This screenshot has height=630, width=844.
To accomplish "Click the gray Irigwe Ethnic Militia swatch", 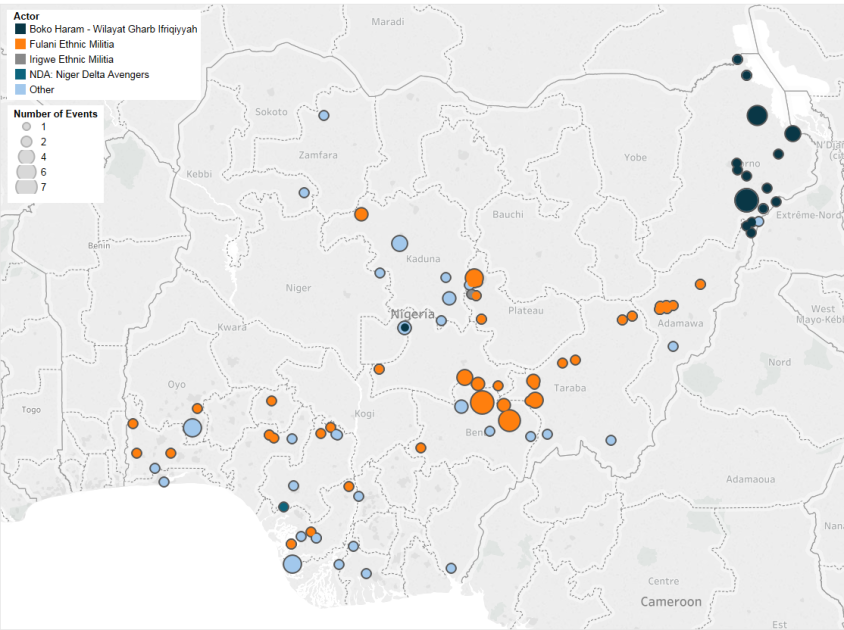I will tap(21, 60).
